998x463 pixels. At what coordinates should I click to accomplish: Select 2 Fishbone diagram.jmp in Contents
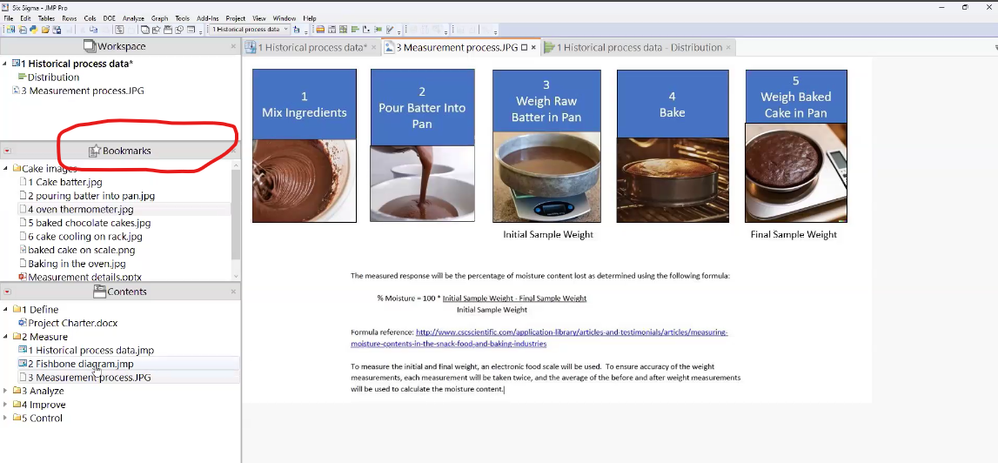point(81,364)
